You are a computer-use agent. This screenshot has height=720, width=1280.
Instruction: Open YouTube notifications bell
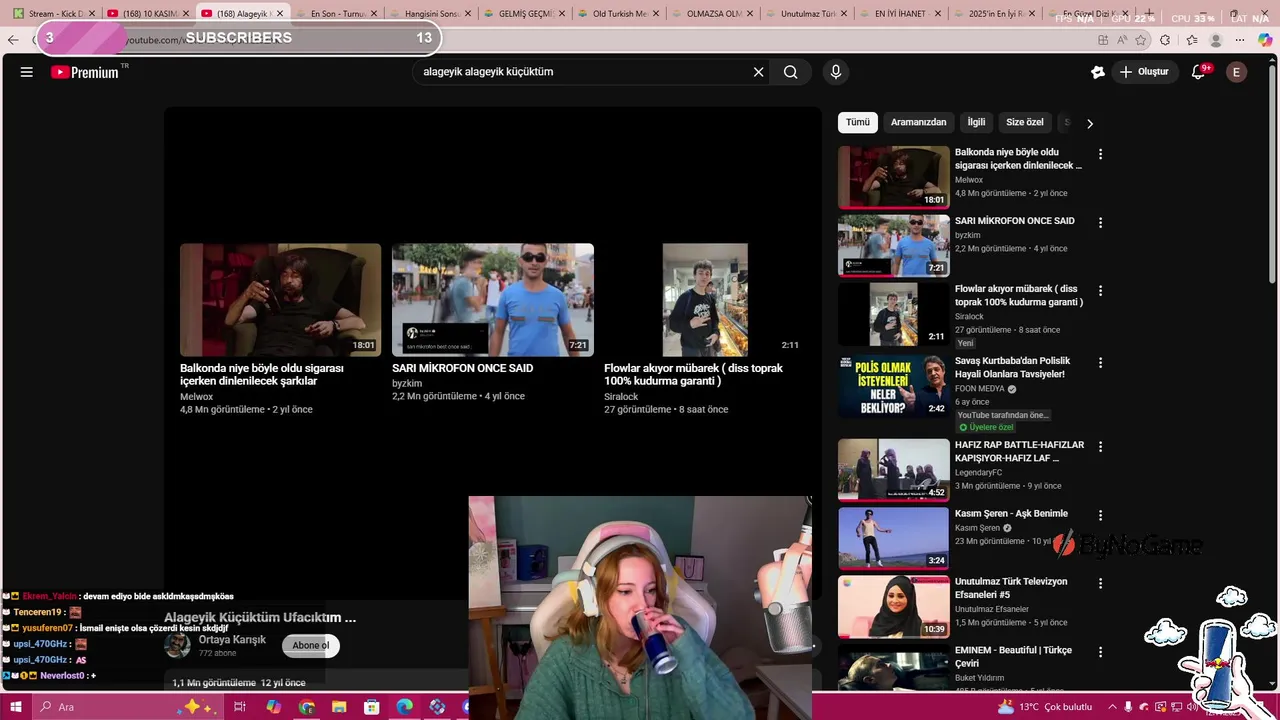[x=1198, y=72]
